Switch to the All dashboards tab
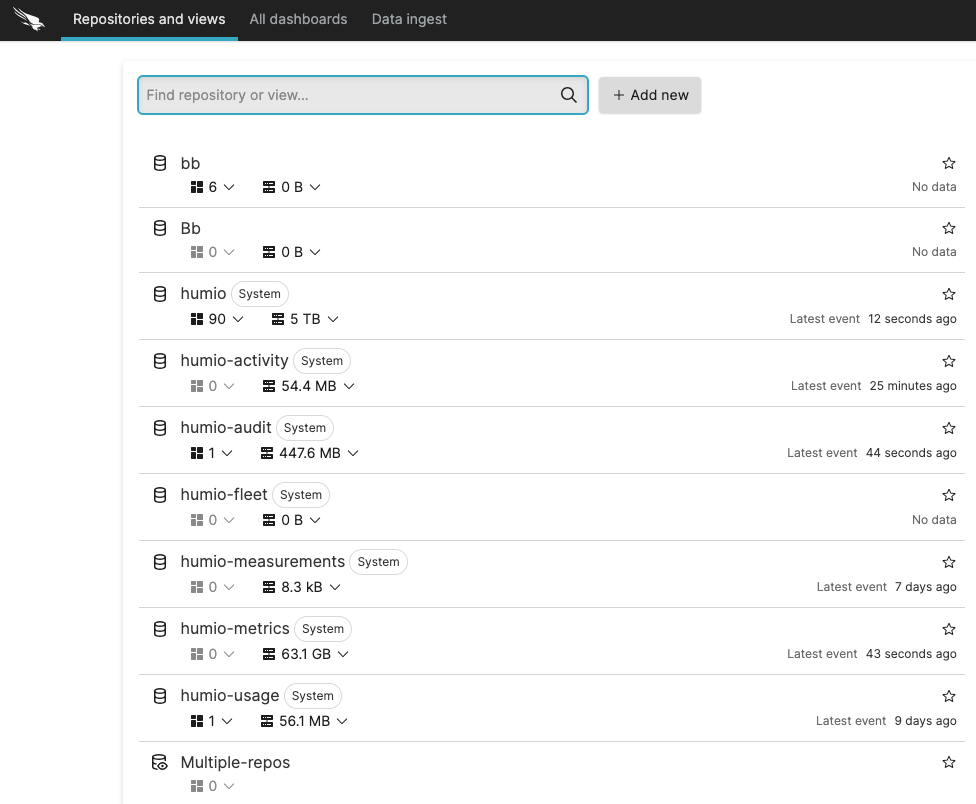 coord(298,19)
